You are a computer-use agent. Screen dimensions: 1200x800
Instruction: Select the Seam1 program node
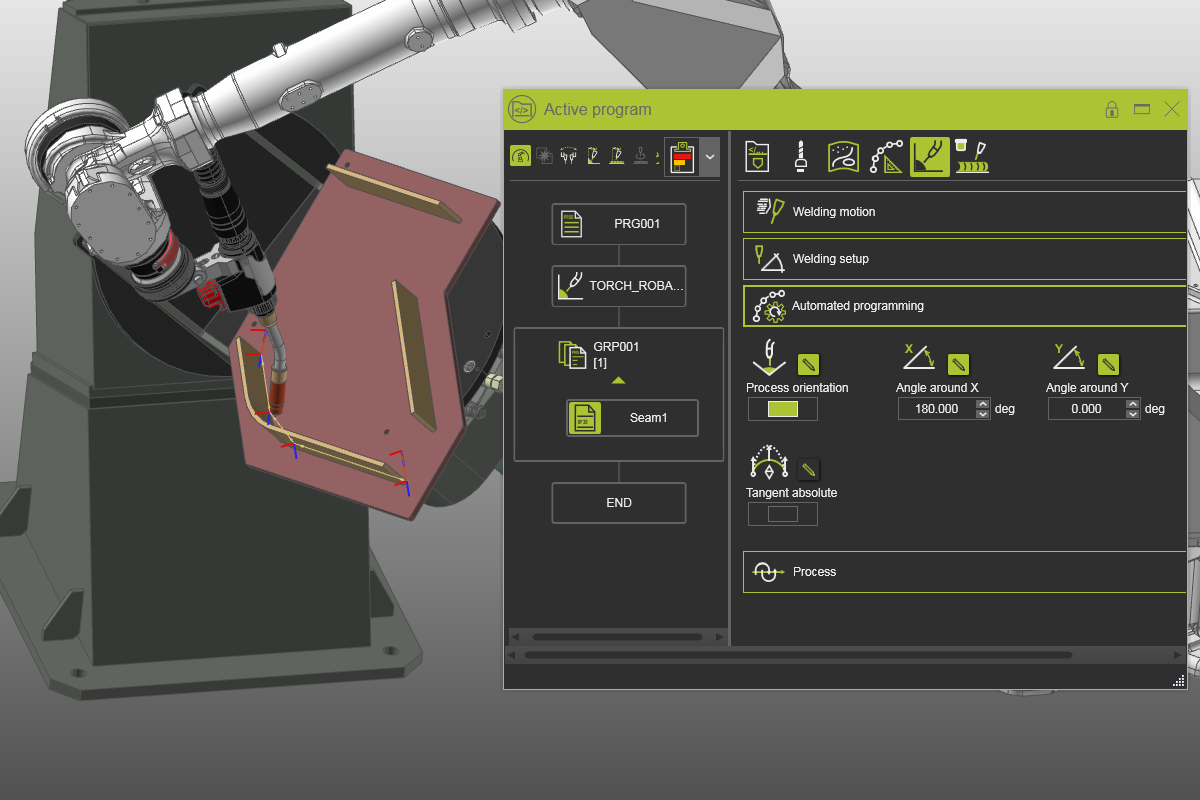[x=631, y=417]
